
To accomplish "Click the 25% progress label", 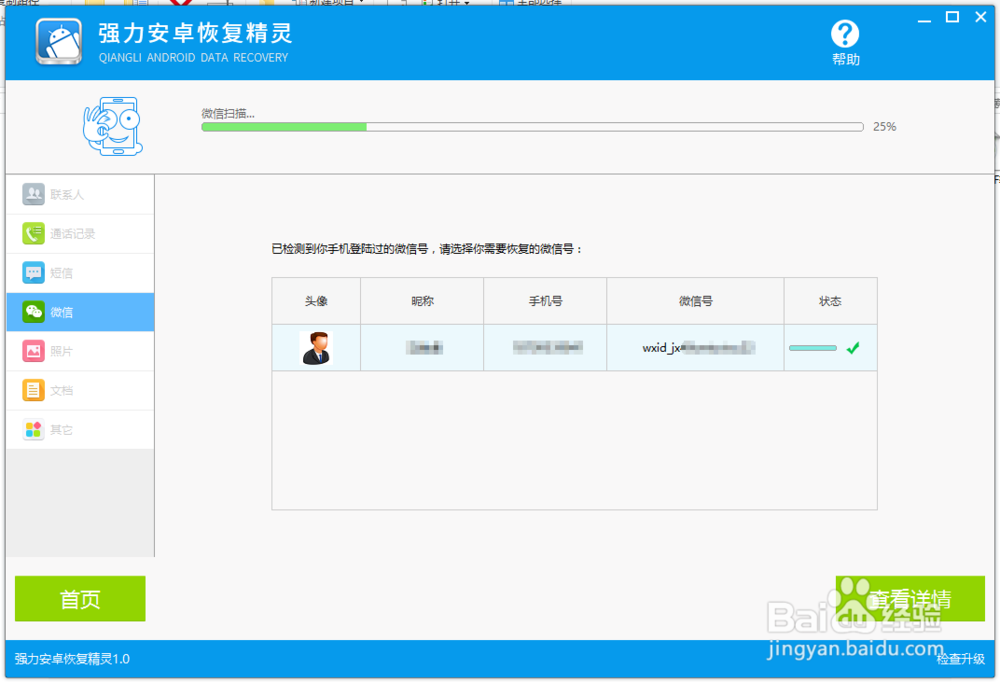I will tap(885, 127).
